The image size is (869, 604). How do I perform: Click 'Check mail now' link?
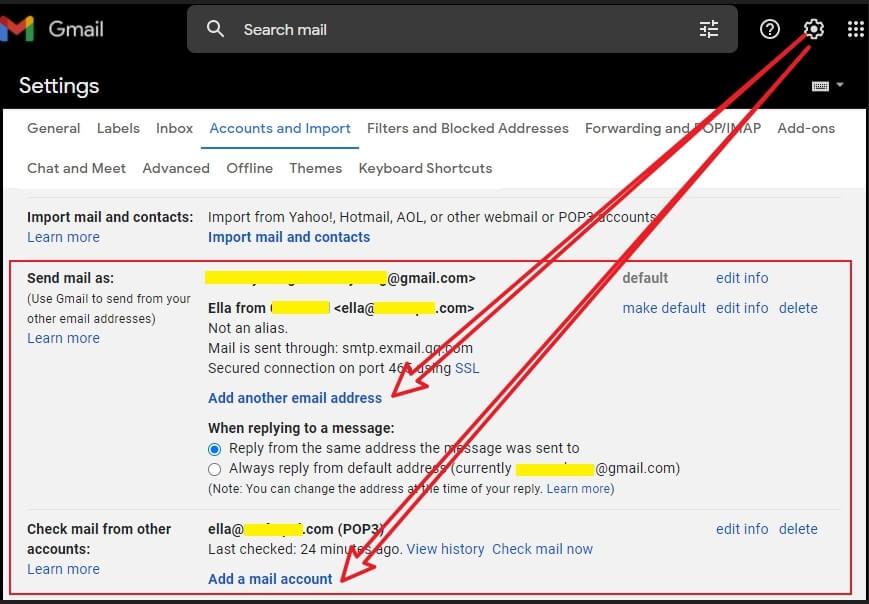[542, 549]
